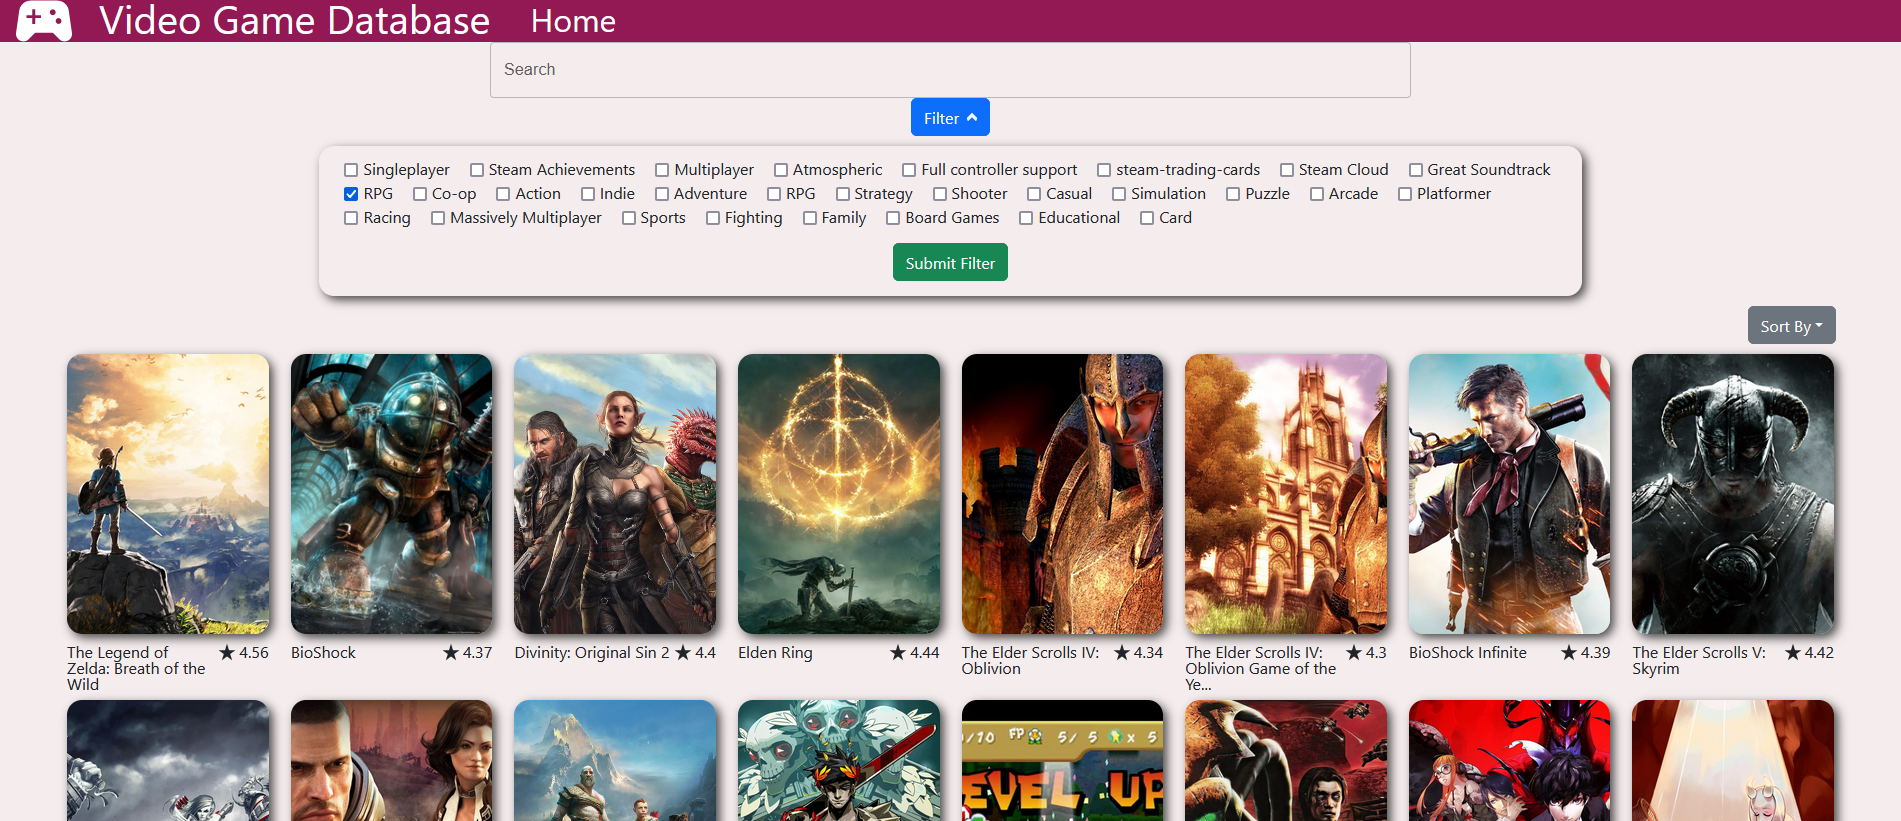Enable the Indie filter

coord(588,194)
